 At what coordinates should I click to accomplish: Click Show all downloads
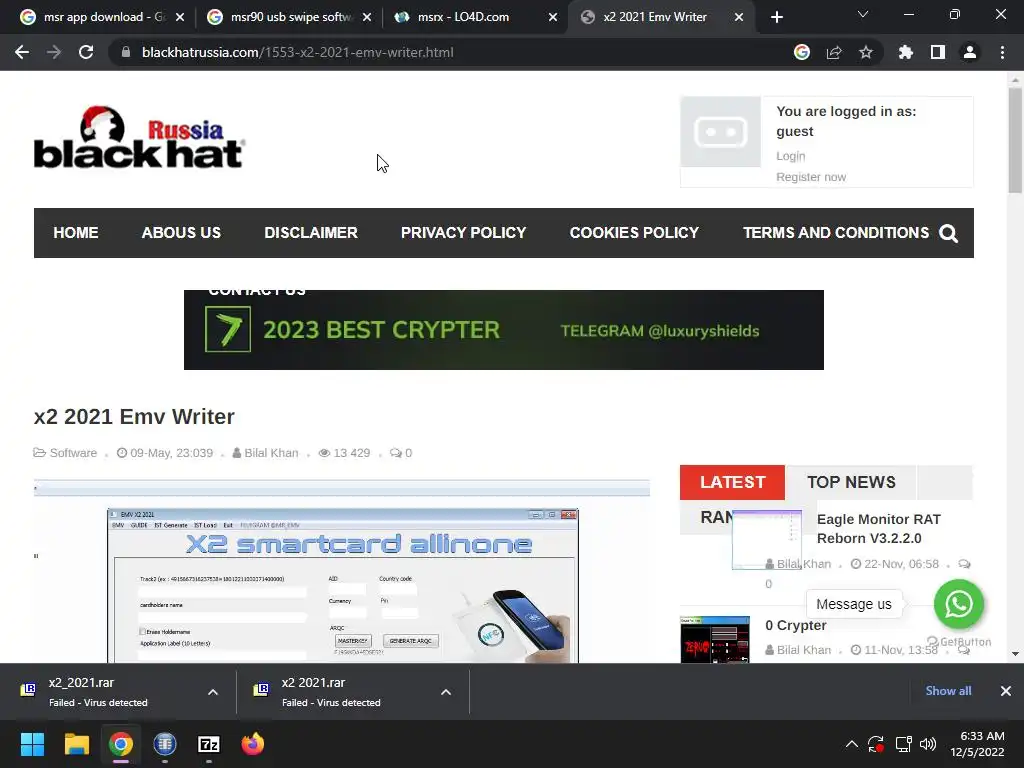(948, 691)
